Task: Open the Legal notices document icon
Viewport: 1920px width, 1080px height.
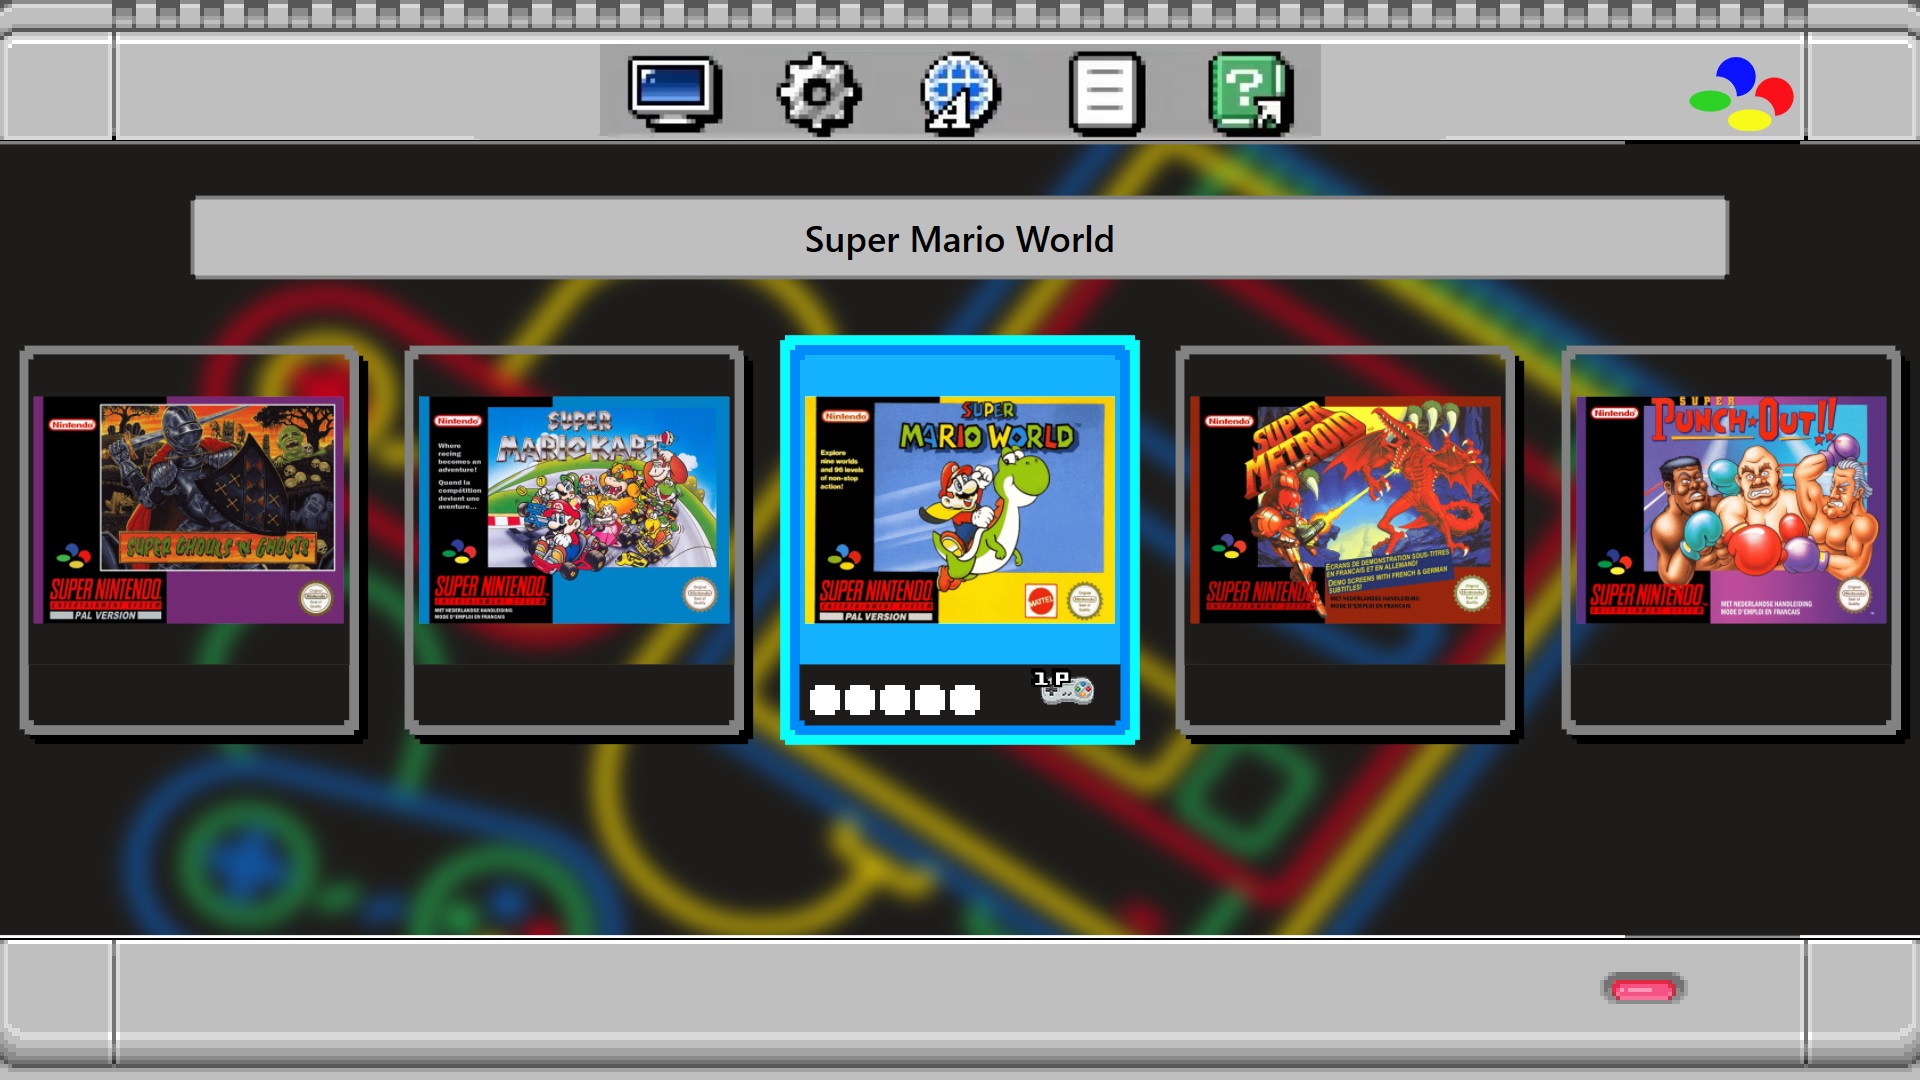Action: point(1106,93)
